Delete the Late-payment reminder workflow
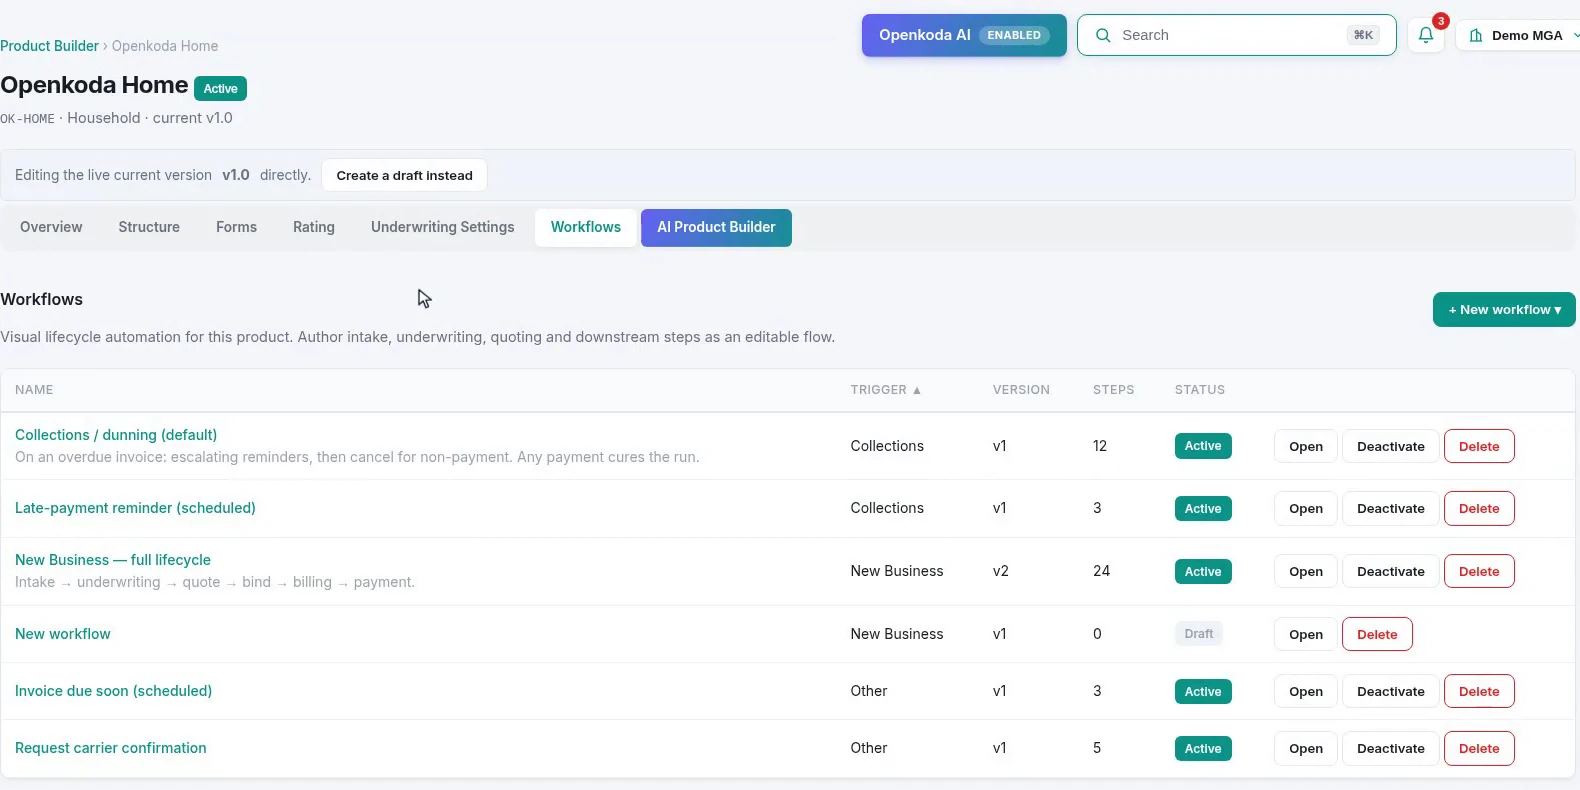The image size is (1580, 790). (x=1479, y=508)
